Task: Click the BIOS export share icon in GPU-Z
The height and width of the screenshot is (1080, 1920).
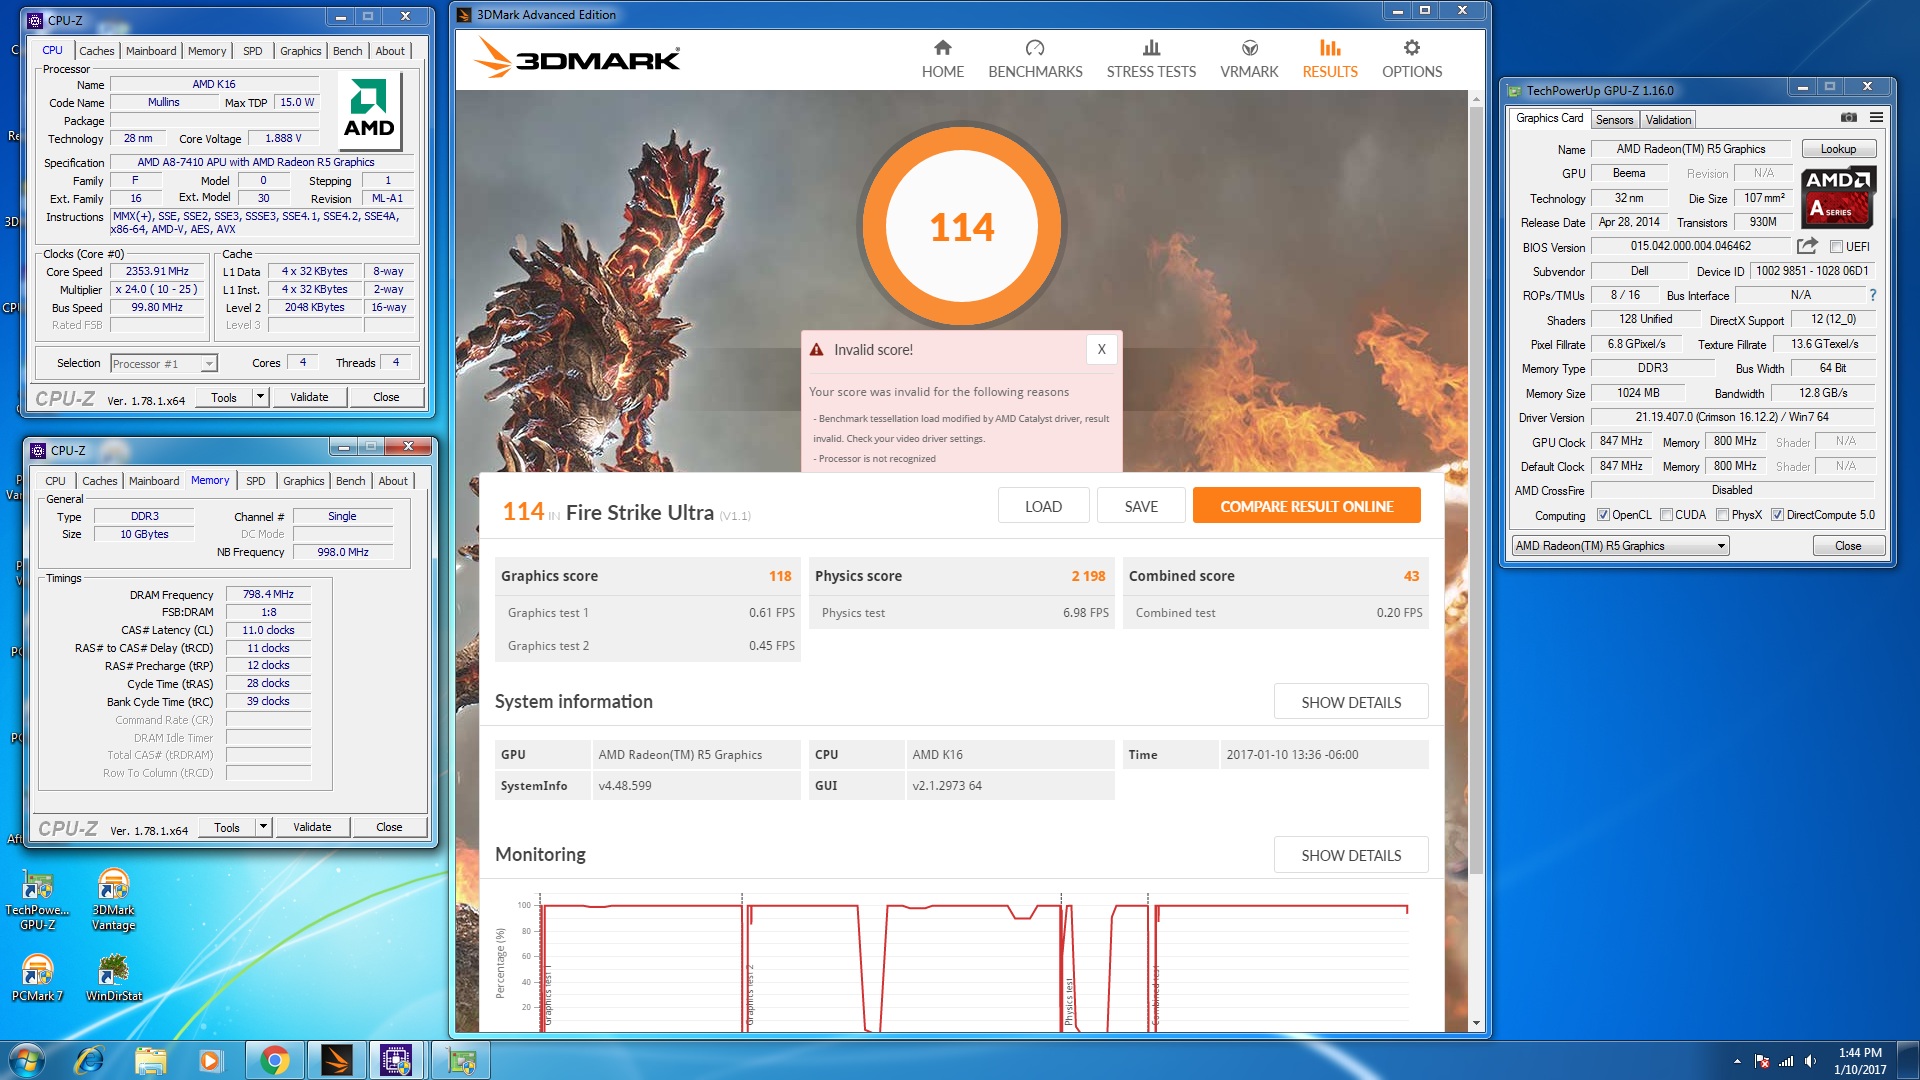Action: point(1806,246)
